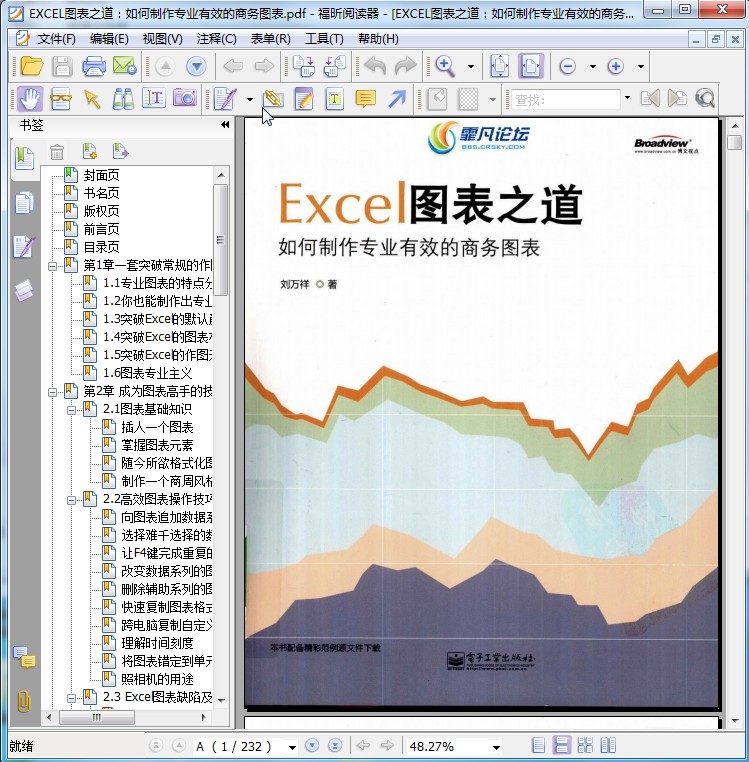The width and height of the screenshot is (749, 762).
Task: Open the find options dropdown arrow
Action: point(627,98)
